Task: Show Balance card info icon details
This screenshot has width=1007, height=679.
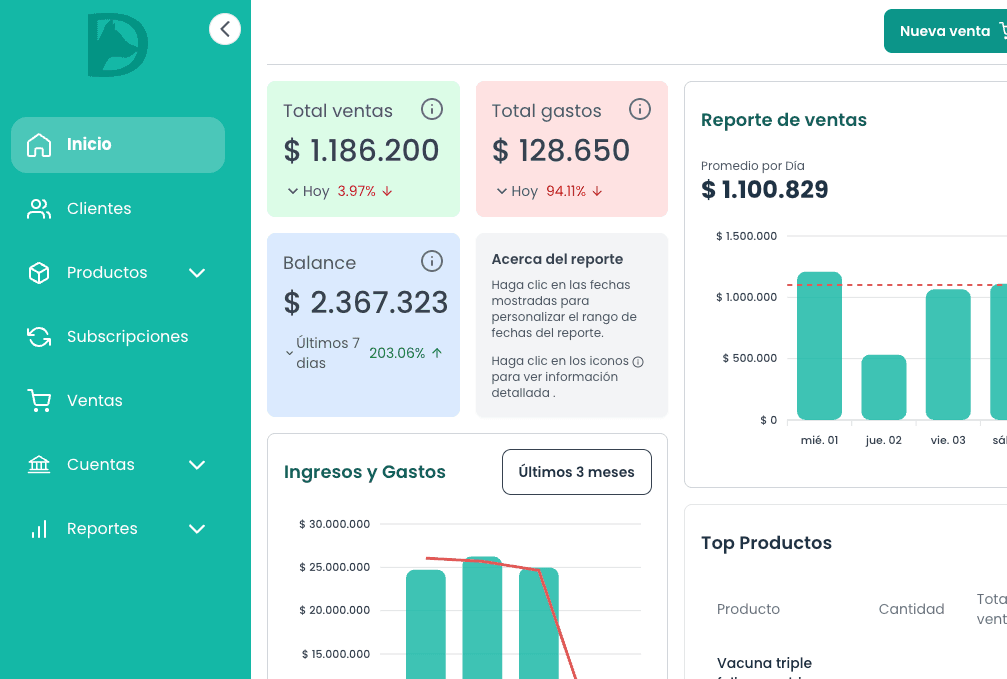Action: pyautogui.click(x=431, y=261)
